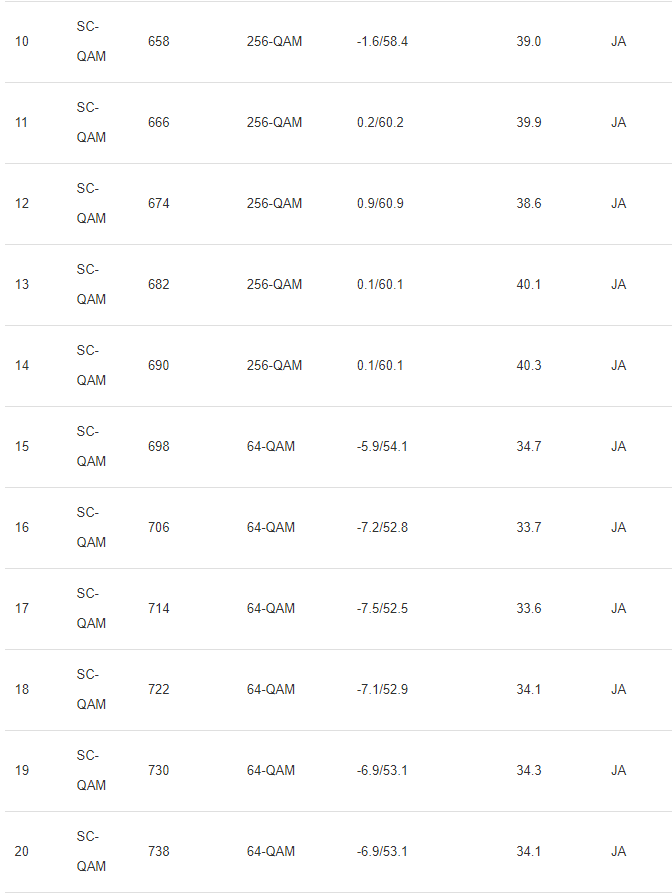This screenshot has height=894, width=672.
Task: Click channel 11 power 0.2/60.2
Action: [380, 123]
